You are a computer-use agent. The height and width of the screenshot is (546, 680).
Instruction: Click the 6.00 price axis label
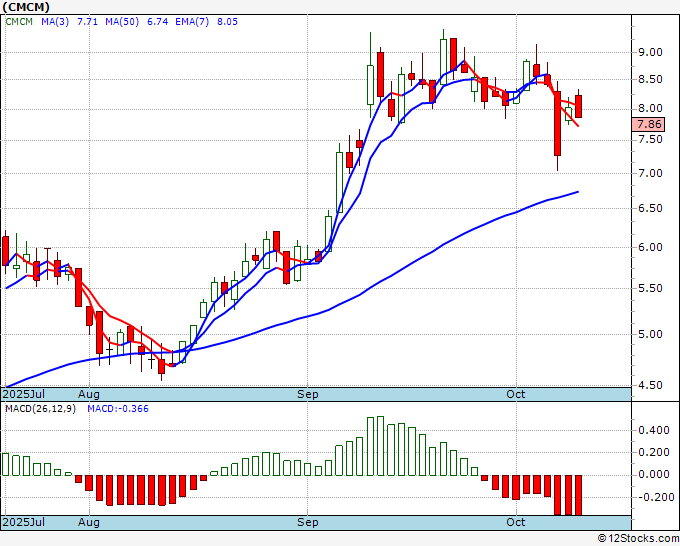650,247
